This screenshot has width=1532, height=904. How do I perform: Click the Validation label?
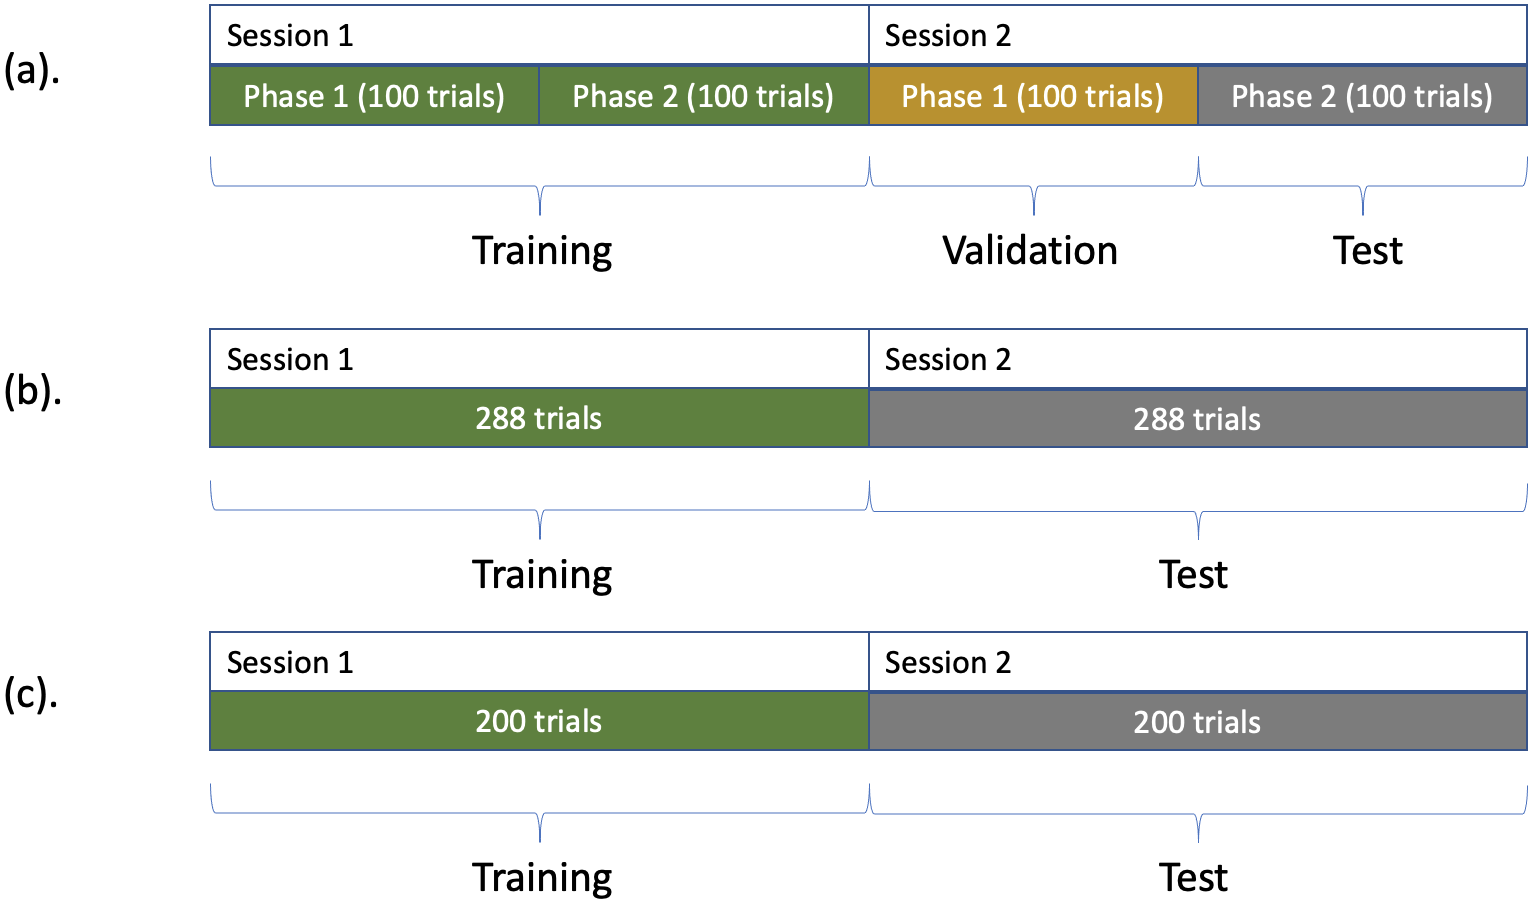coord(1030,250)
